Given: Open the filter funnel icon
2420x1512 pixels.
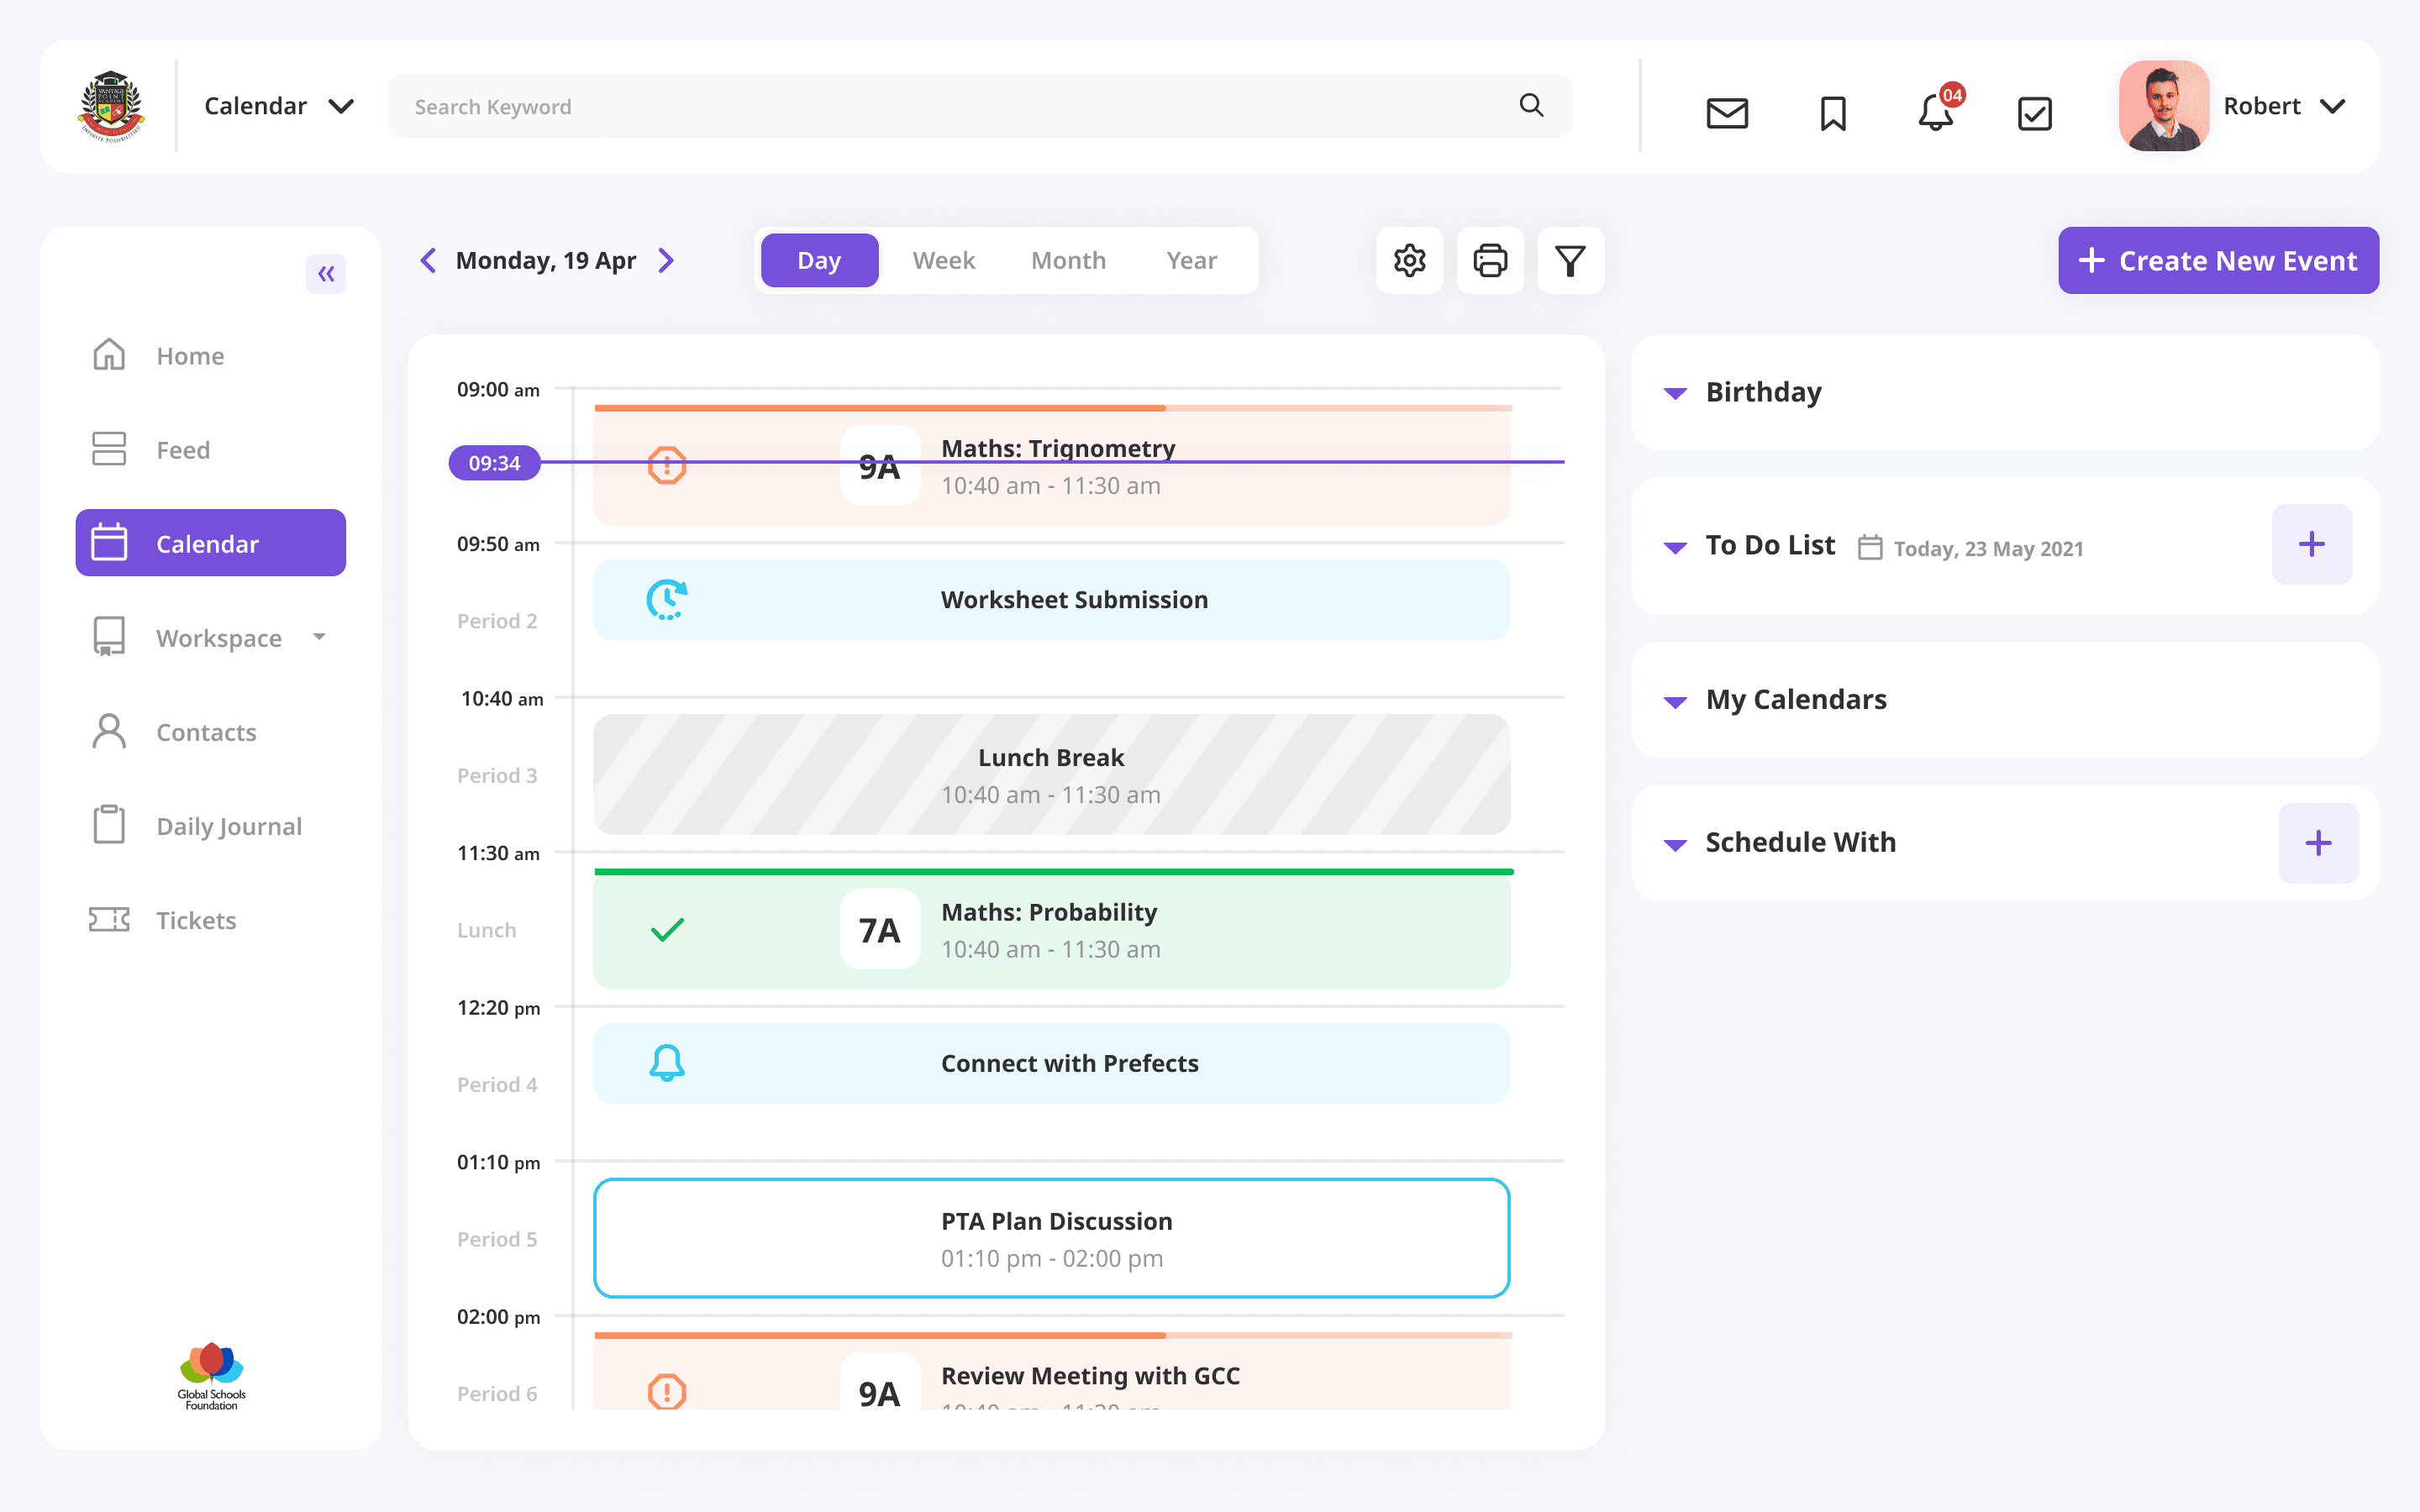Looking at the screenshot, I should [x=1570, y=261].
